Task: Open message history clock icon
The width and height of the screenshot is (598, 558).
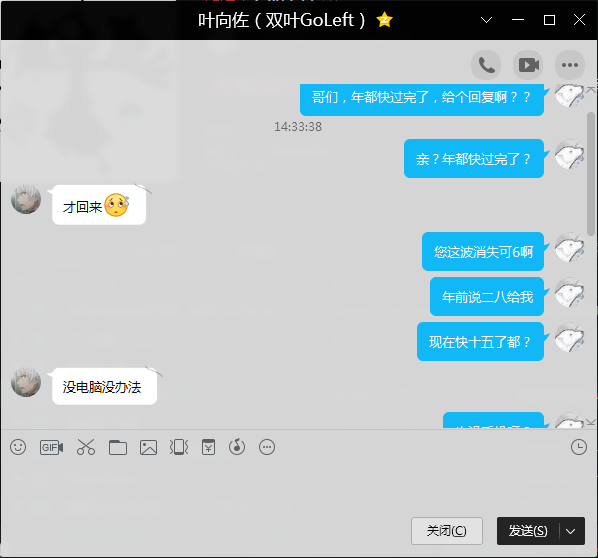Action: click(x=579, y=447)
